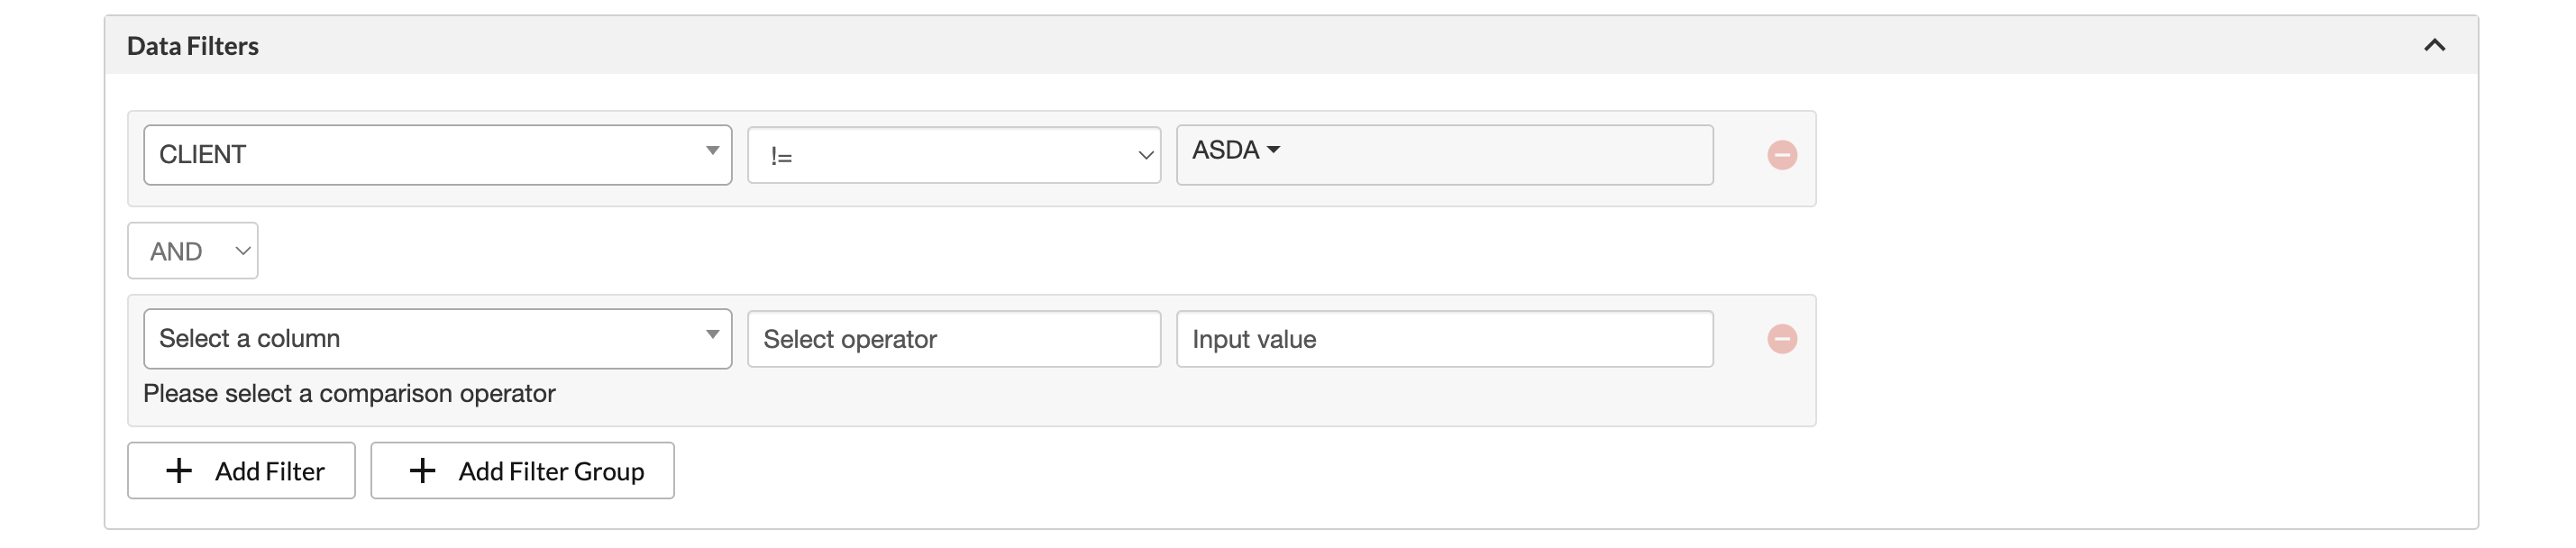Click the plus icon on Add Filter Group
2576x548 pixels.
click(x=423, y=471)
